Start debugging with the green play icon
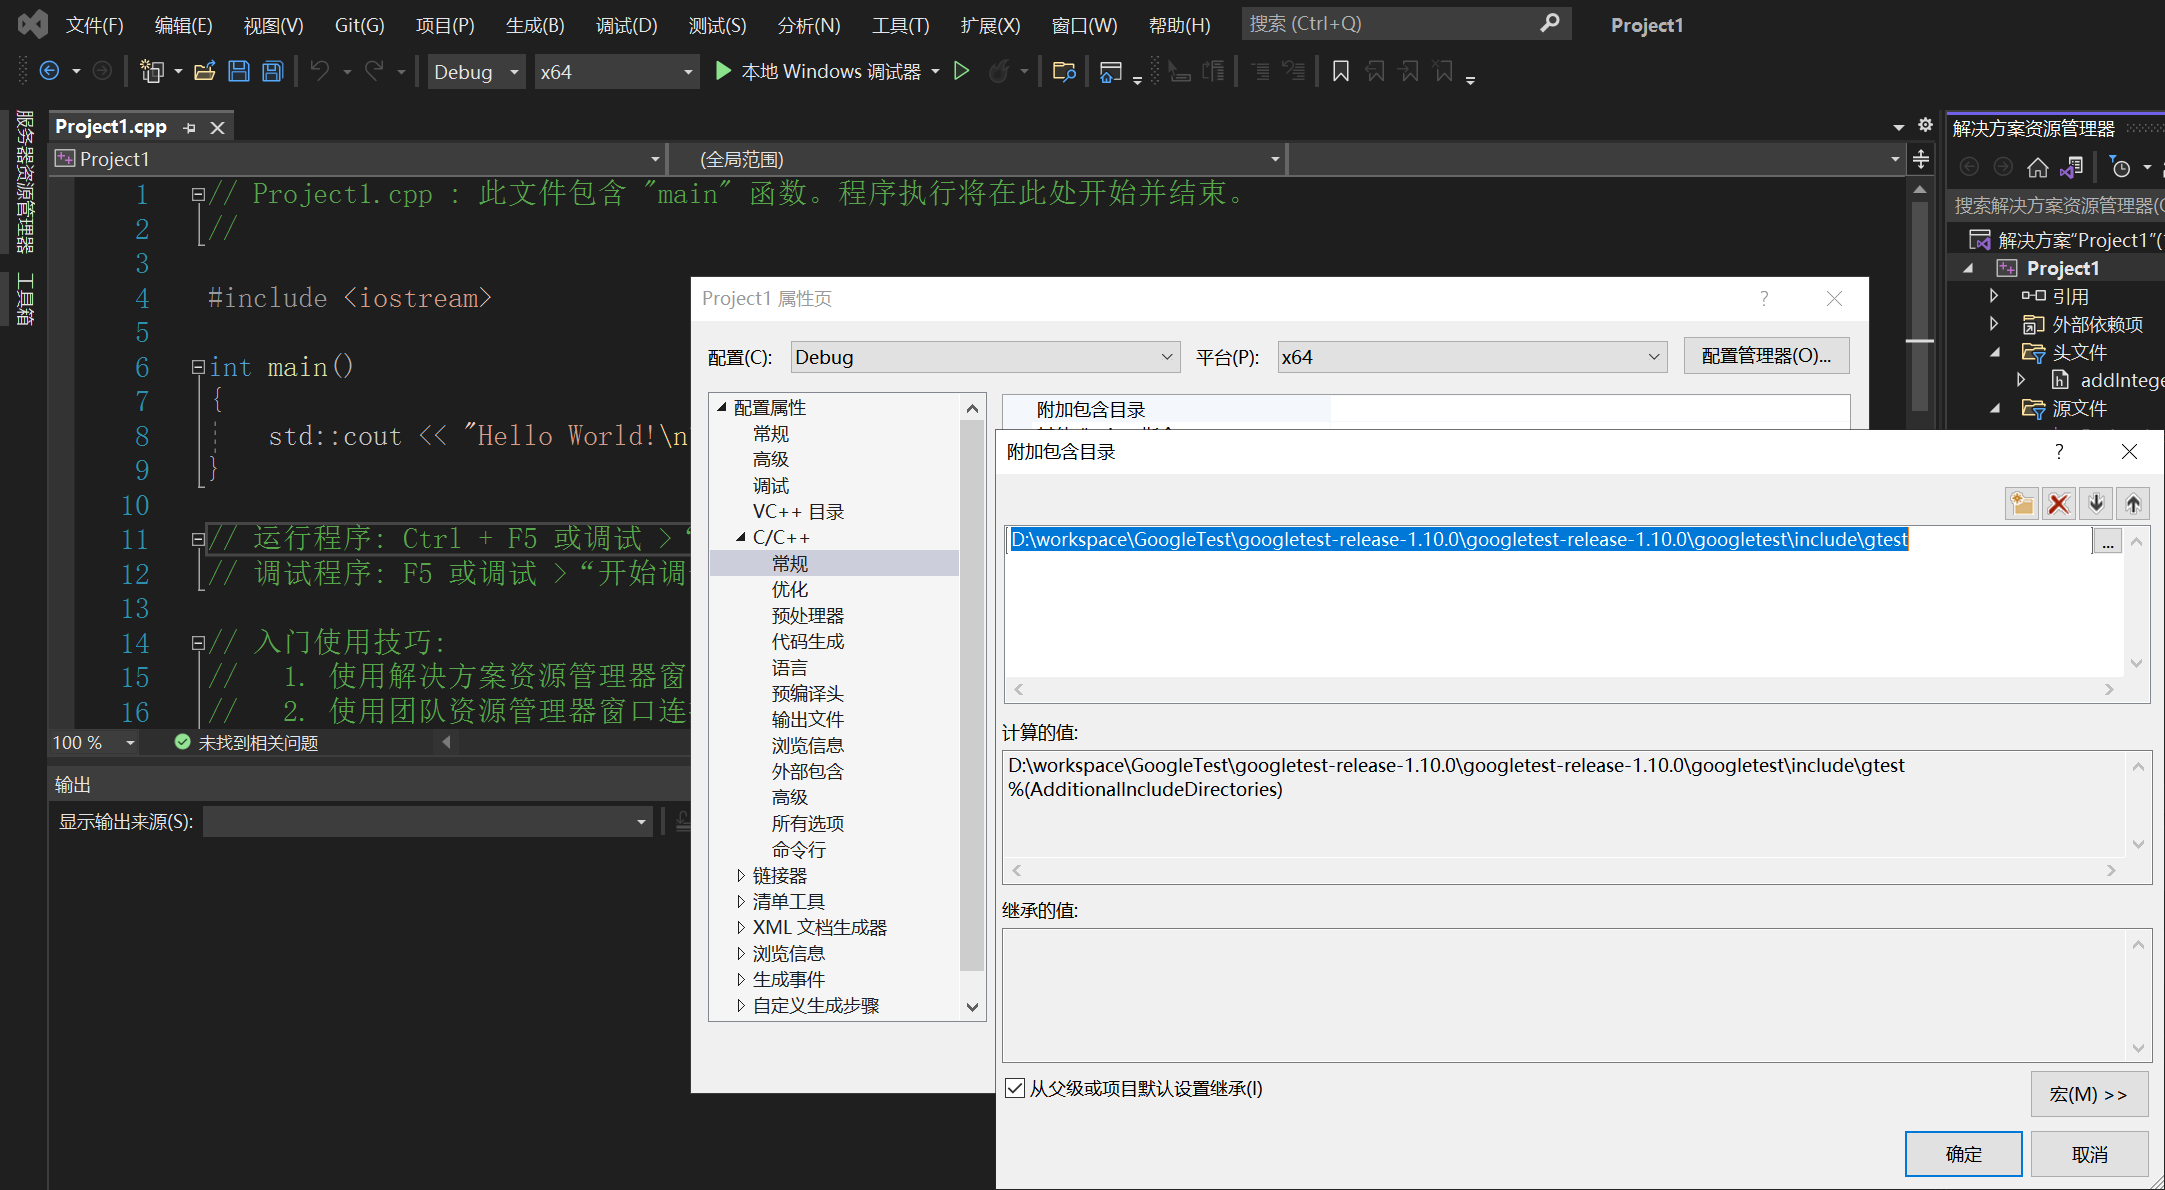Viewport: 2165px width, 1190px height. 724,71
